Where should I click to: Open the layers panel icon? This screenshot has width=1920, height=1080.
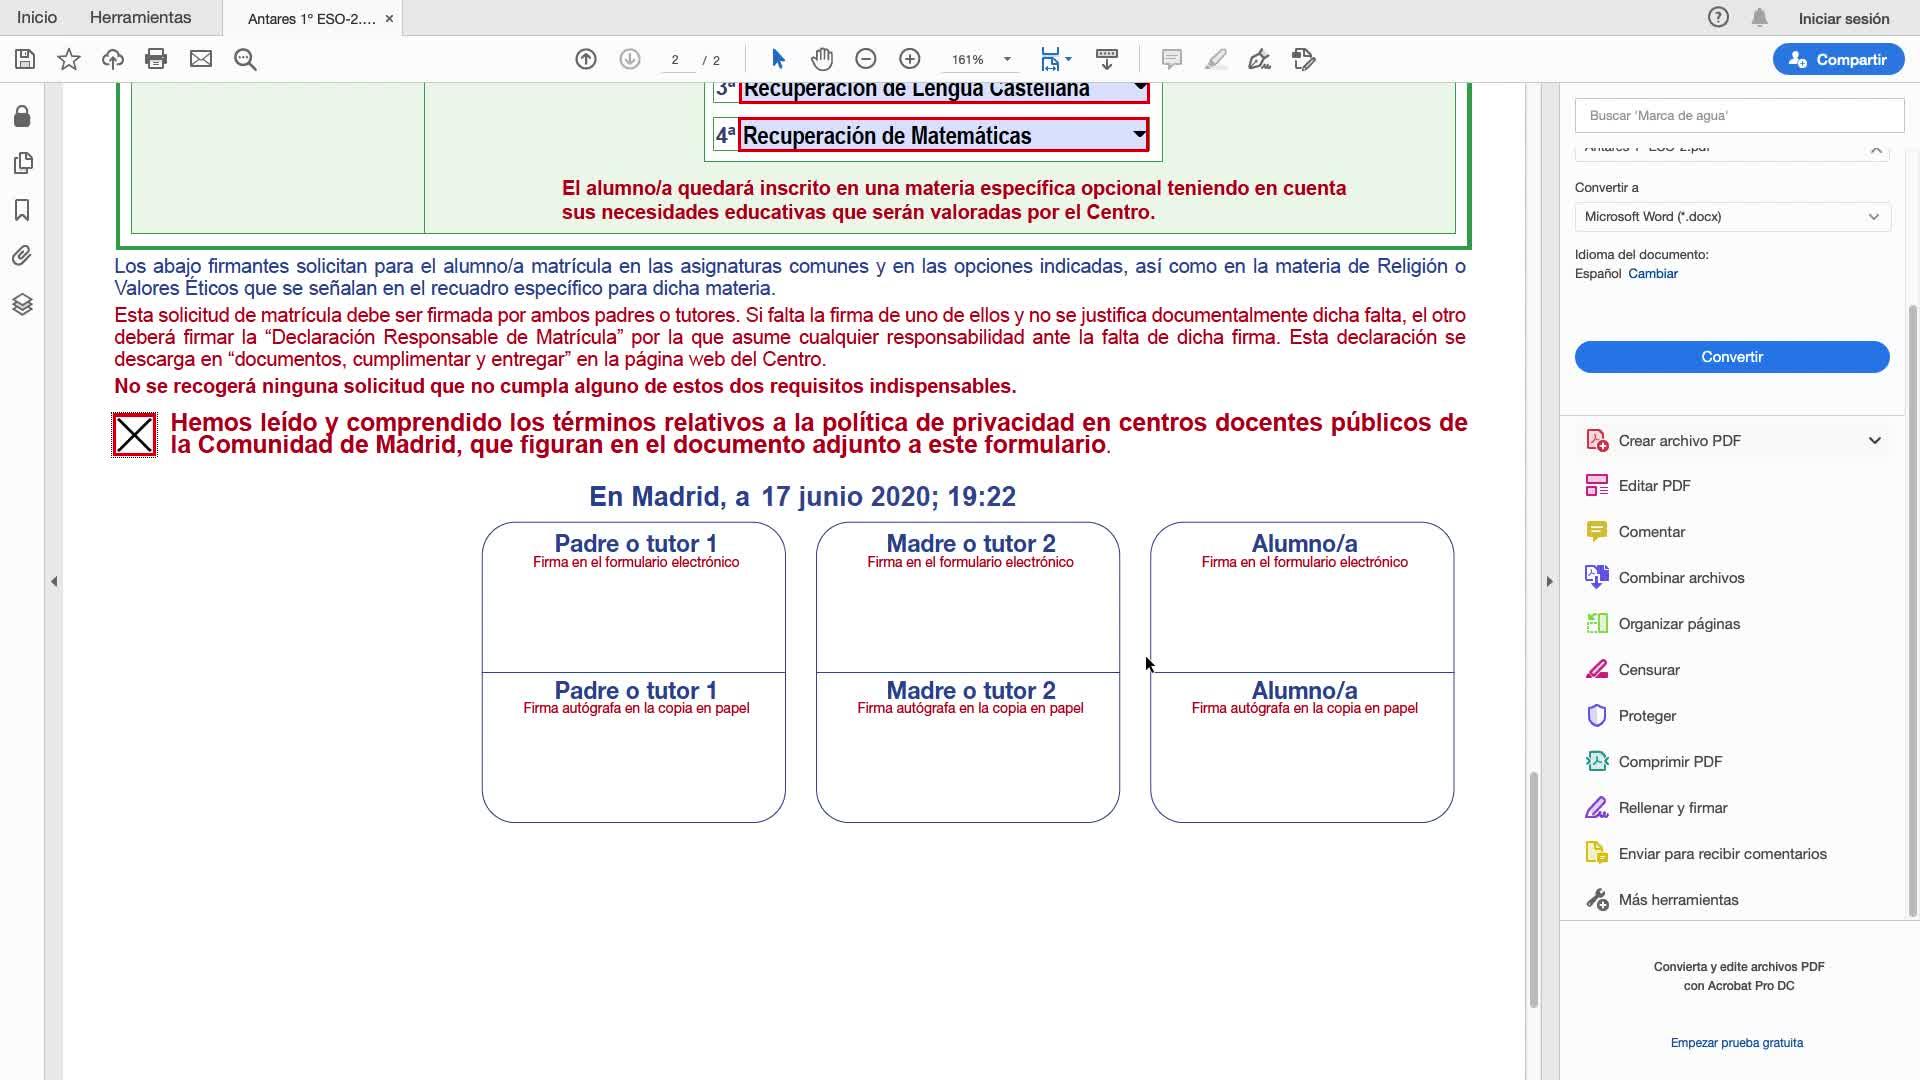[x=22, y=304]
